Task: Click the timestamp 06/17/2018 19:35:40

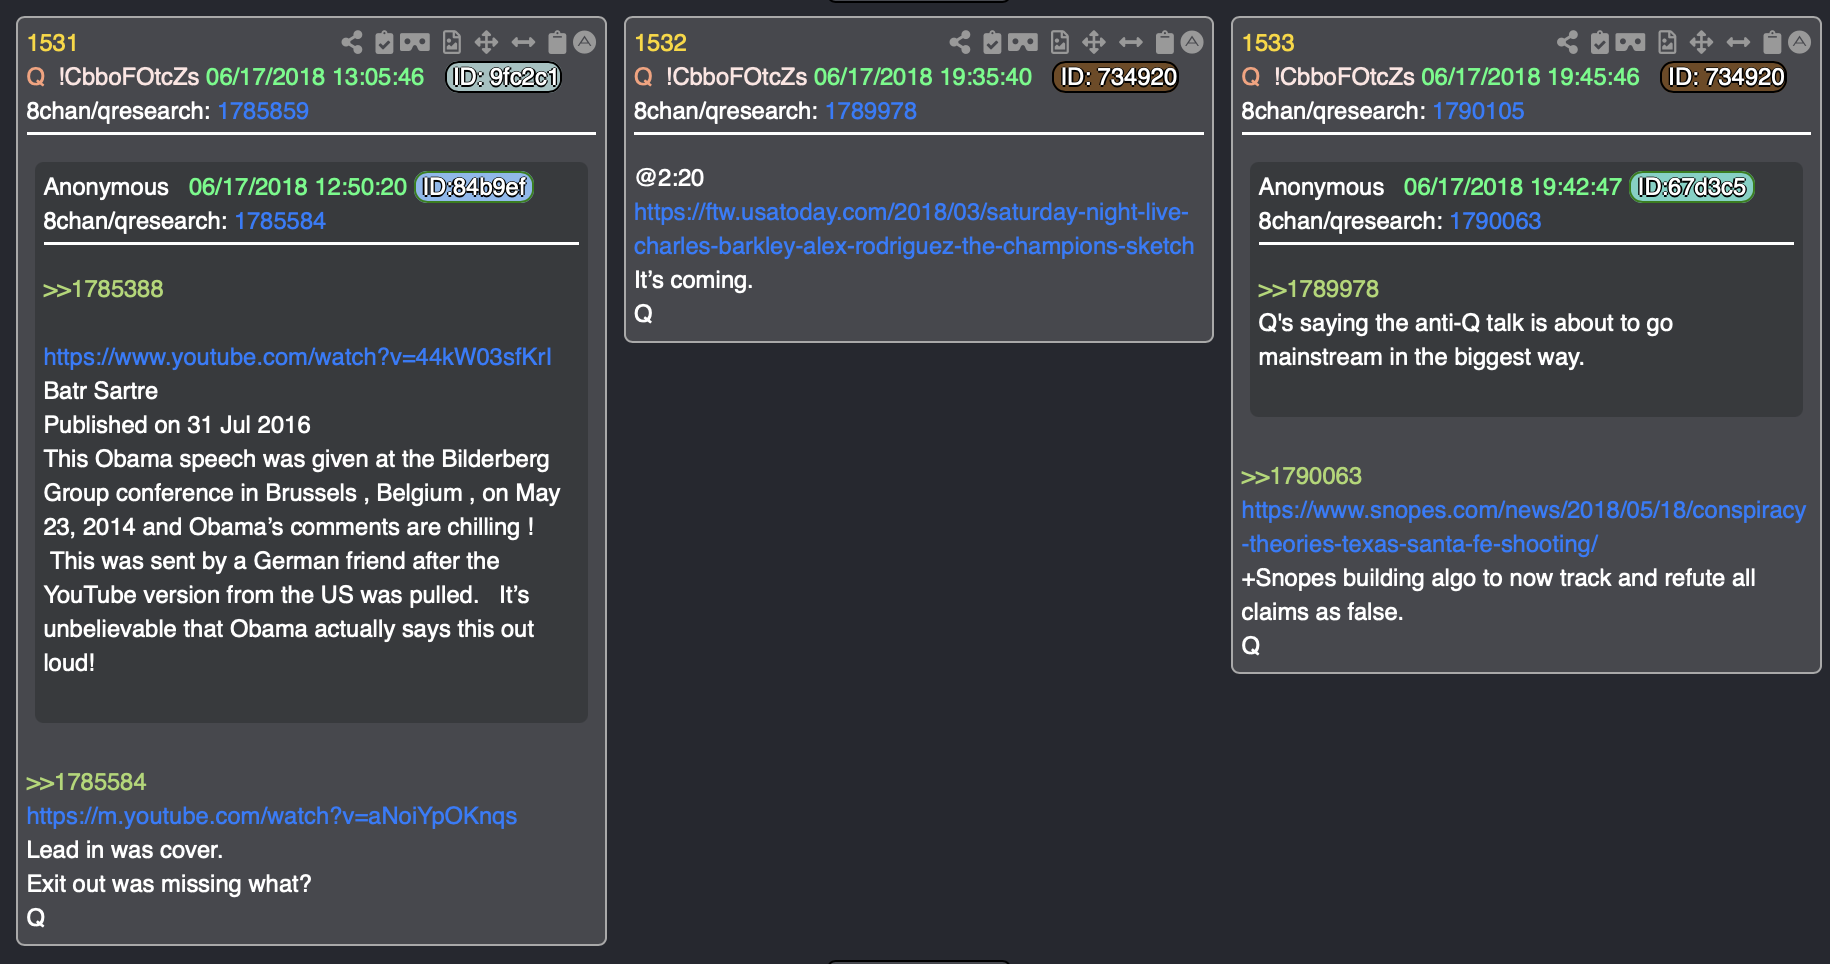Action: [x=922, y=77]
